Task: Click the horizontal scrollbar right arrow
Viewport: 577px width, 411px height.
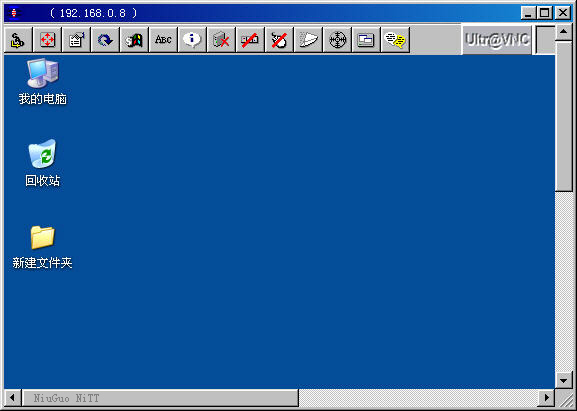Action: 547,398
